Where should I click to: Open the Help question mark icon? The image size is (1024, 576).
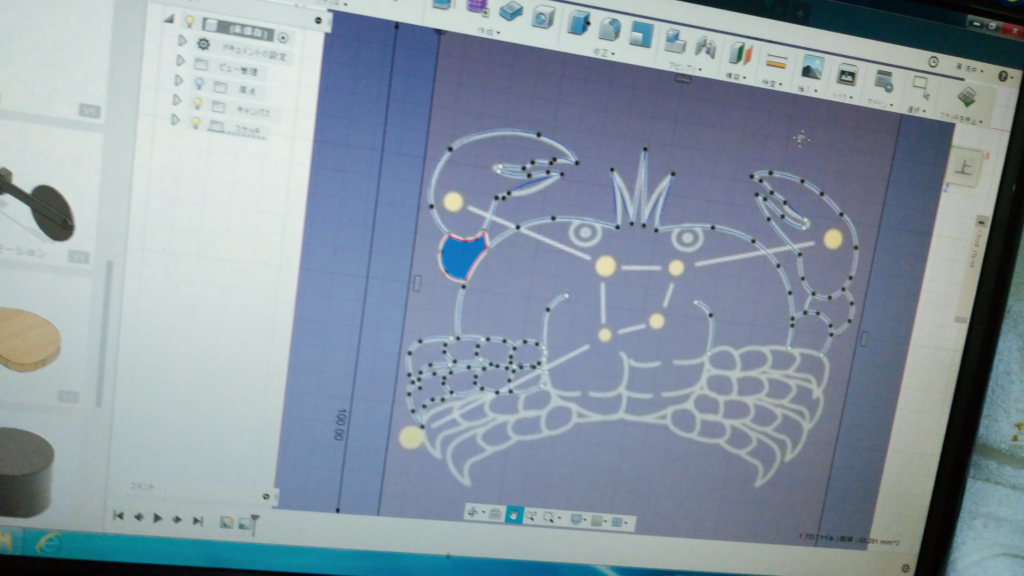click(1004, 76)
